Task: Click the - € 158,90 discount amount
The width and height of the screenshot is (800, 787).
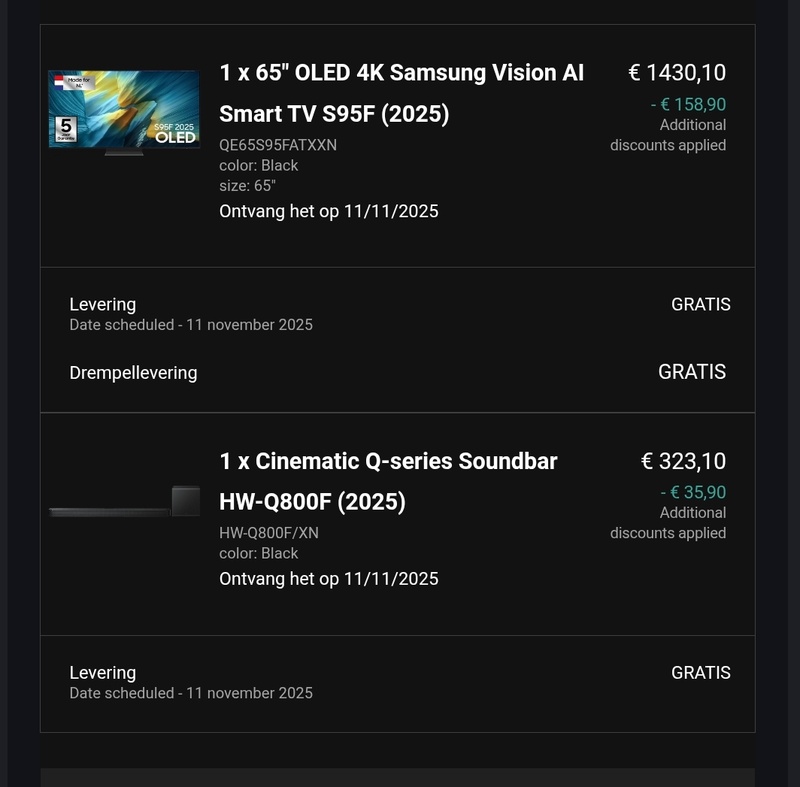Action: pos(688,104)
